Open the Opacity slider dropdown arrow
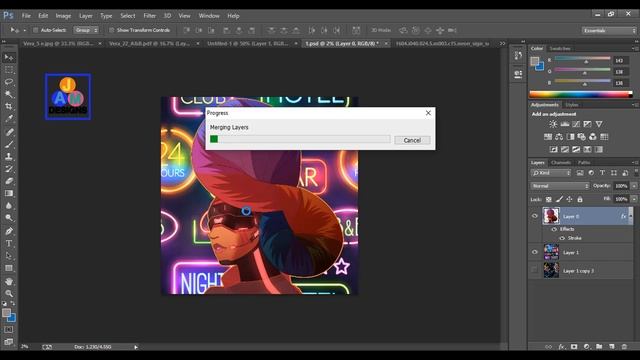The height and width of the screenshot is (360, 640). click(634, 186)
